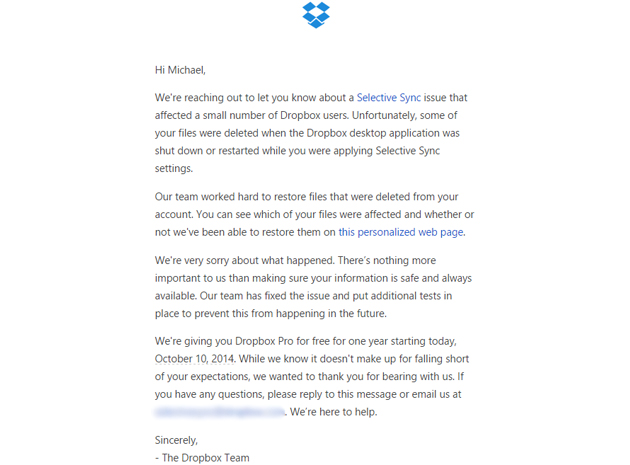Click the date "October 10, 2014"
The height and width of the screenshot is (465, 630).
(x=200, y=358)
